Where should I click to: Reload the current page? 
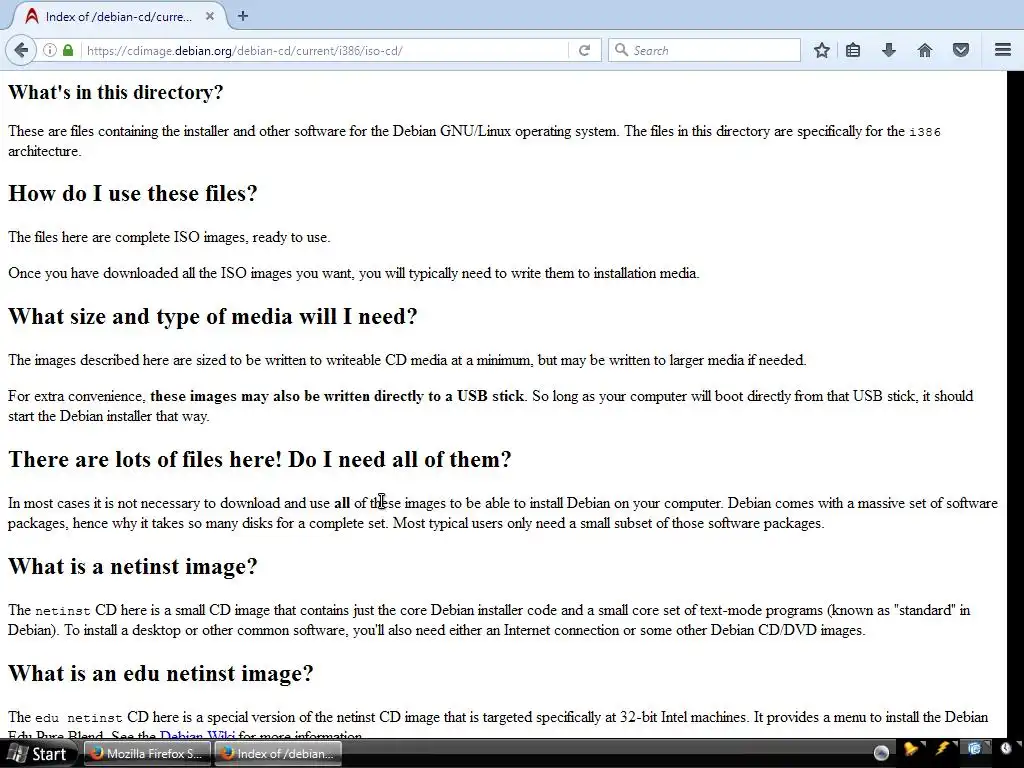584,50
